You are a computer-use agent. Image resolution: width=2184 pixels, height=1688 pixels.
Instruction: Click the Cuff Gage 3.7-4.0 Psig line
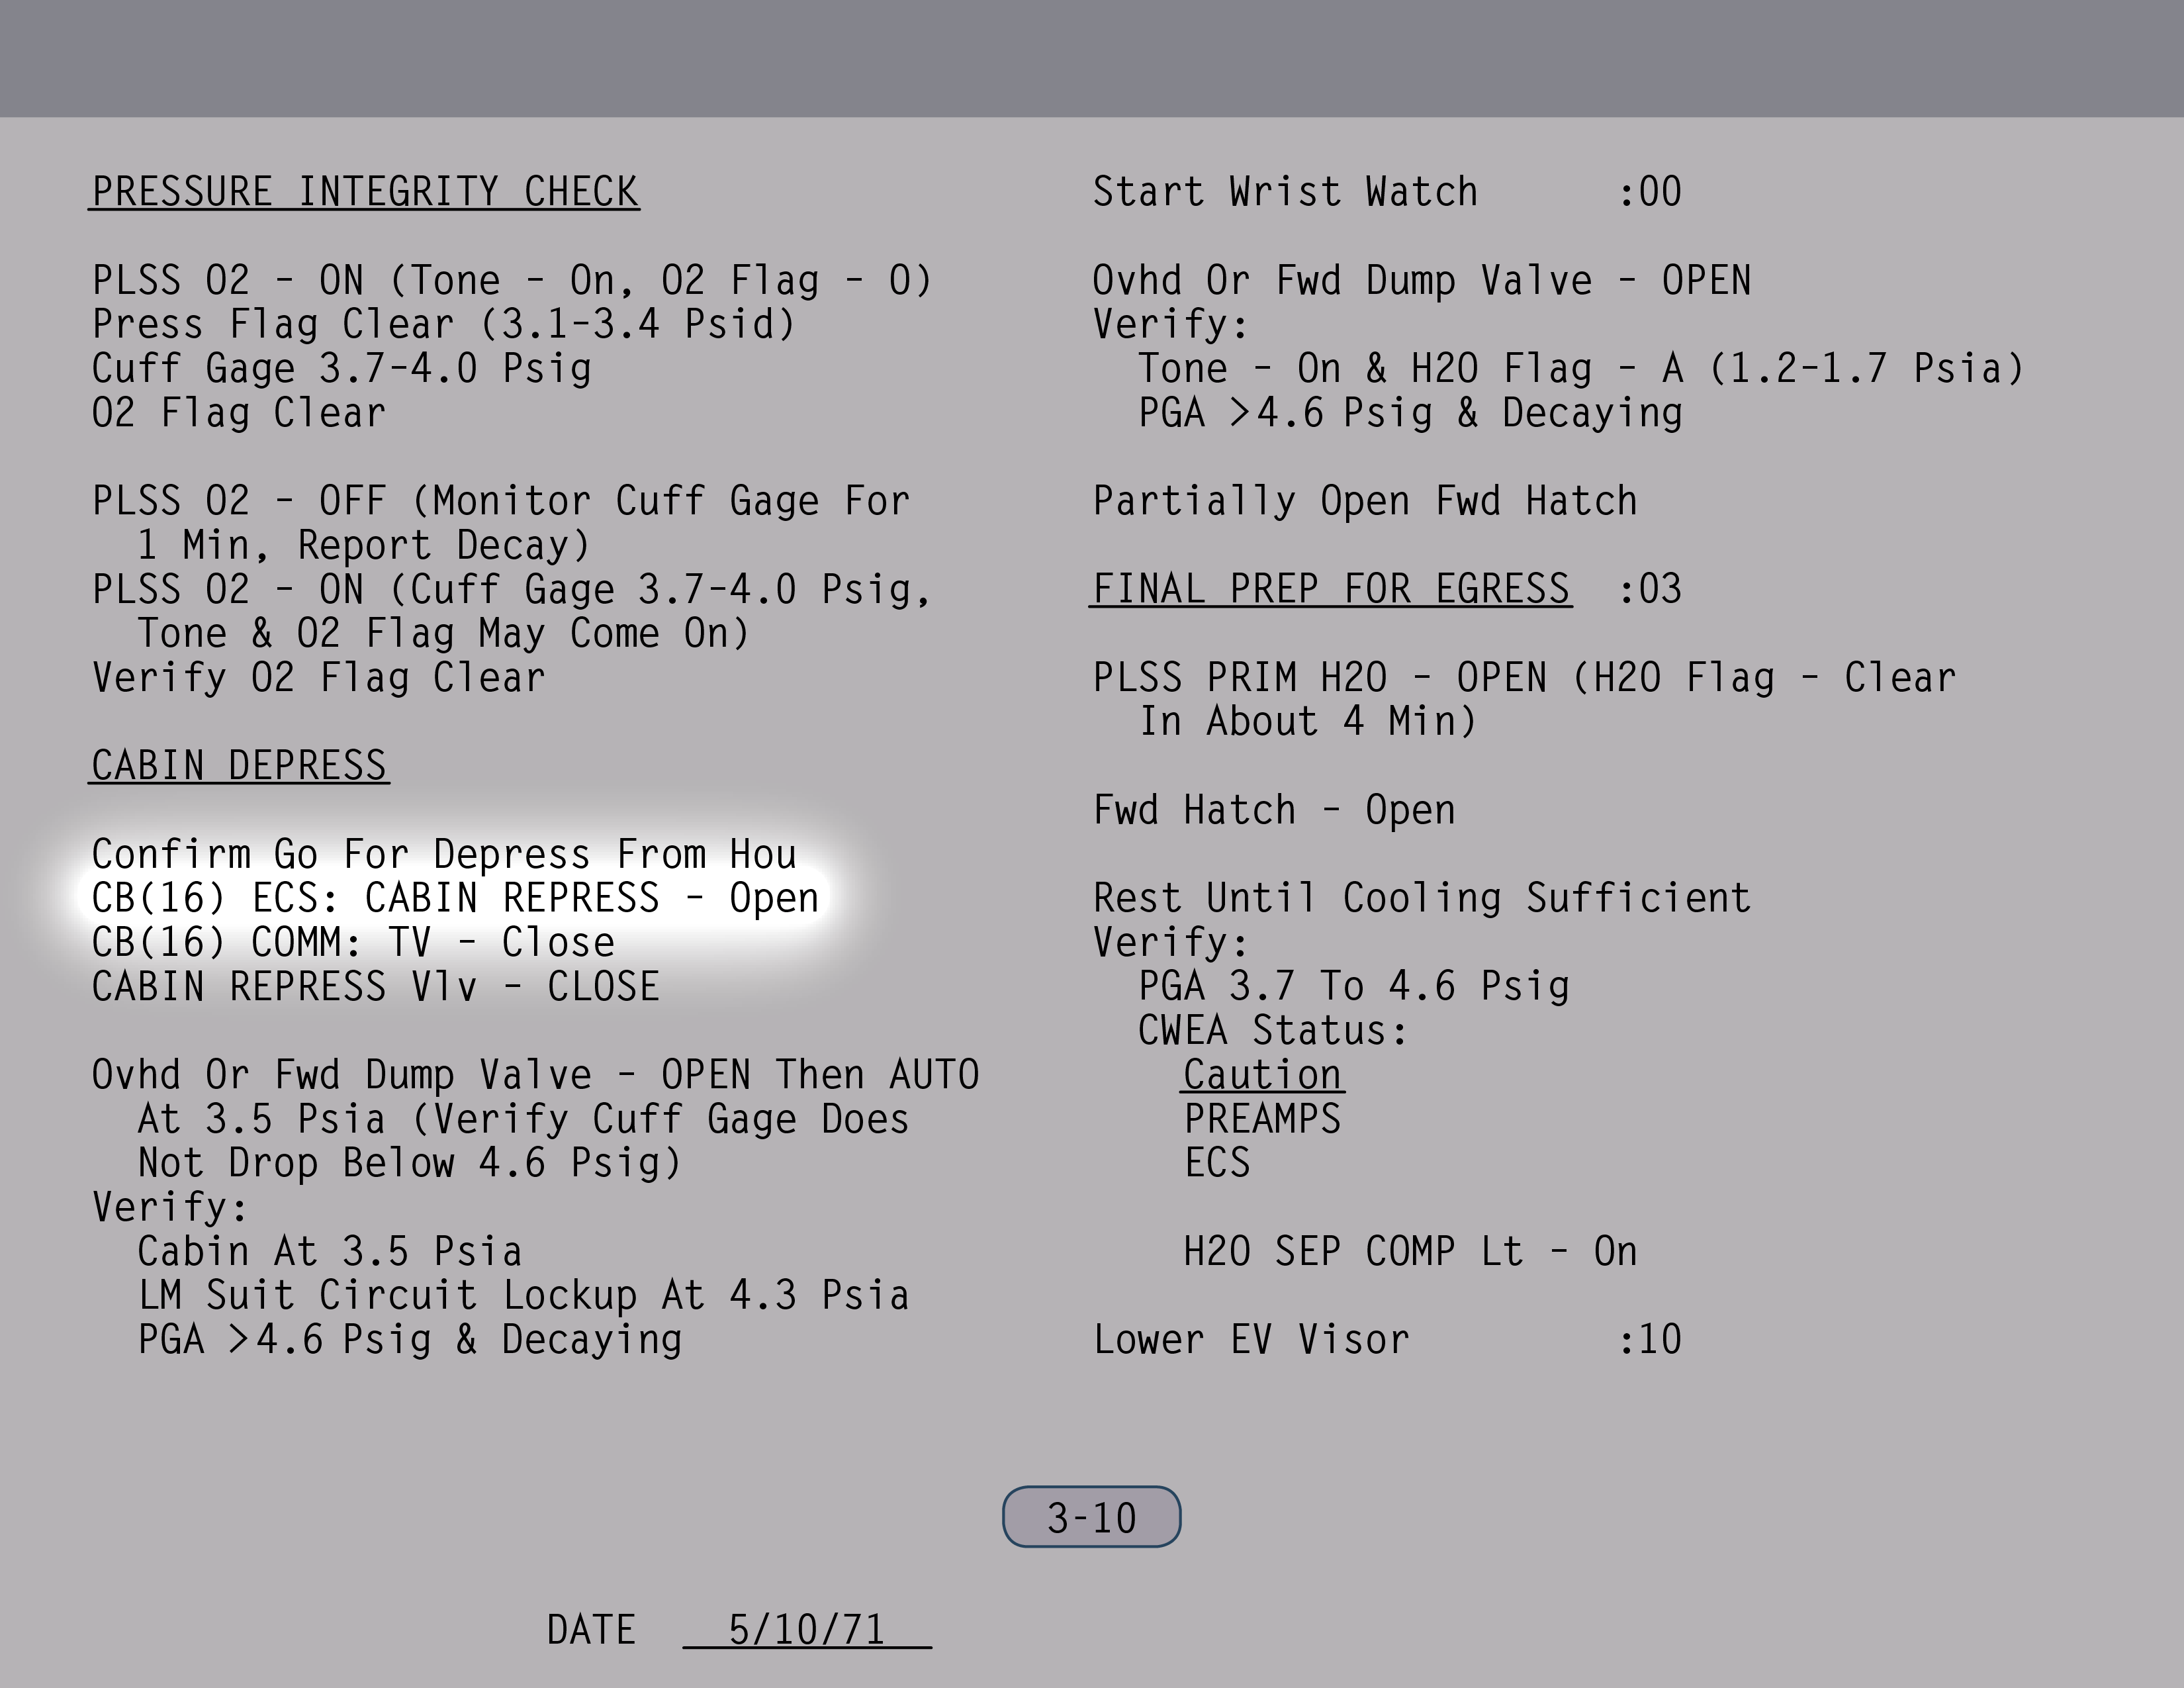(342, 369)
